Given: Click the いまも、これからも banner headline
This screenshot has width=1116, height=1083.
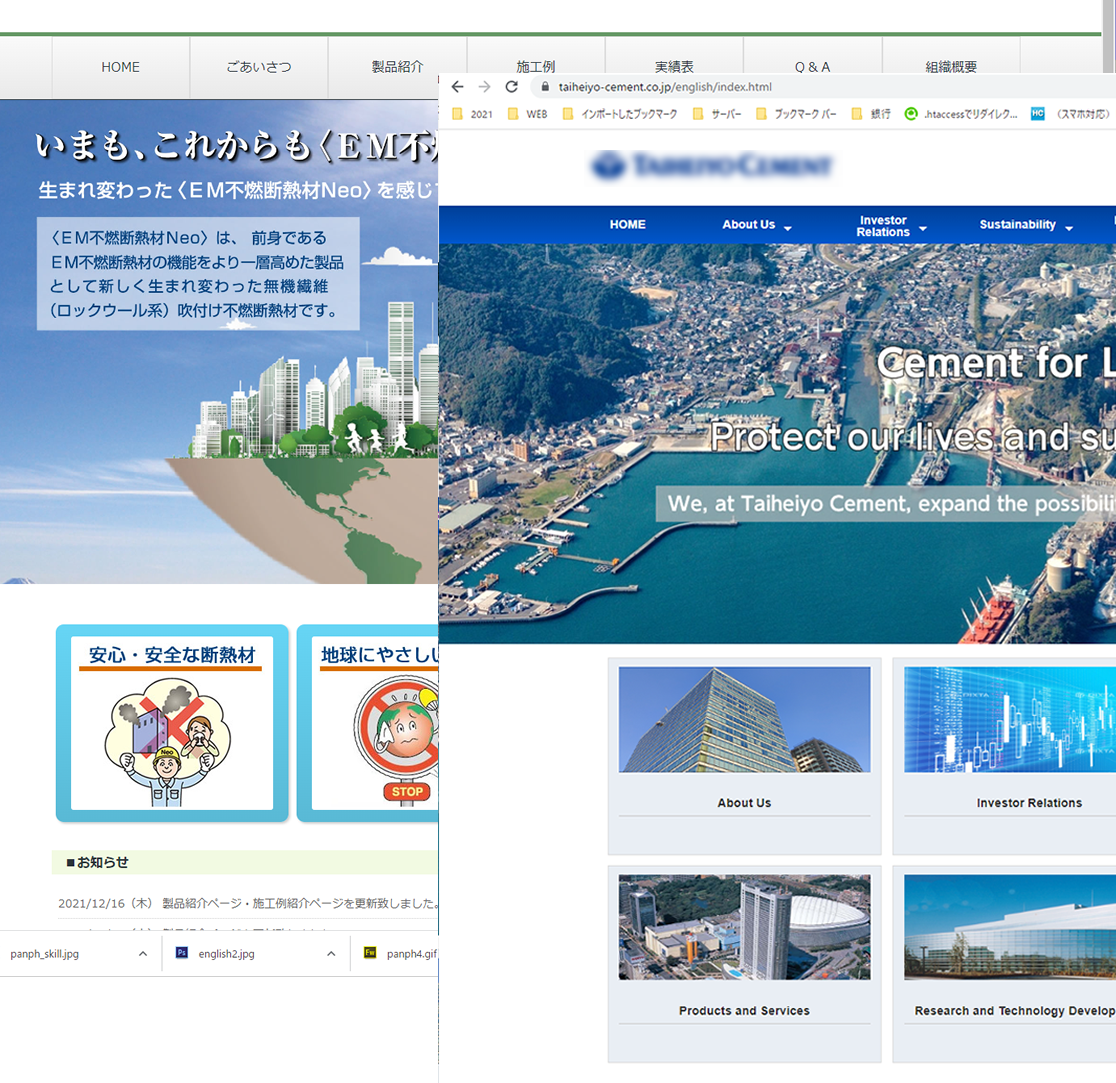Looking at the screenshot, I should point(236,146).
